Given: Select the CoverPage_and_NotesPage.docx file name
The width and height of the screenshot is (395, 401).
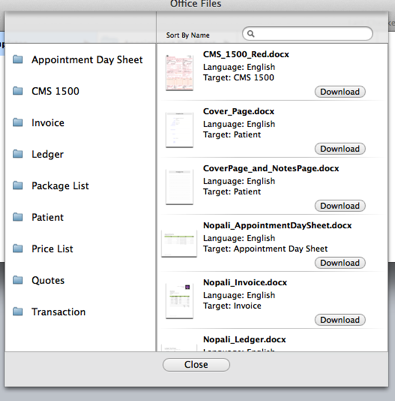Looking at the screenshot, I should coord(271,168).
